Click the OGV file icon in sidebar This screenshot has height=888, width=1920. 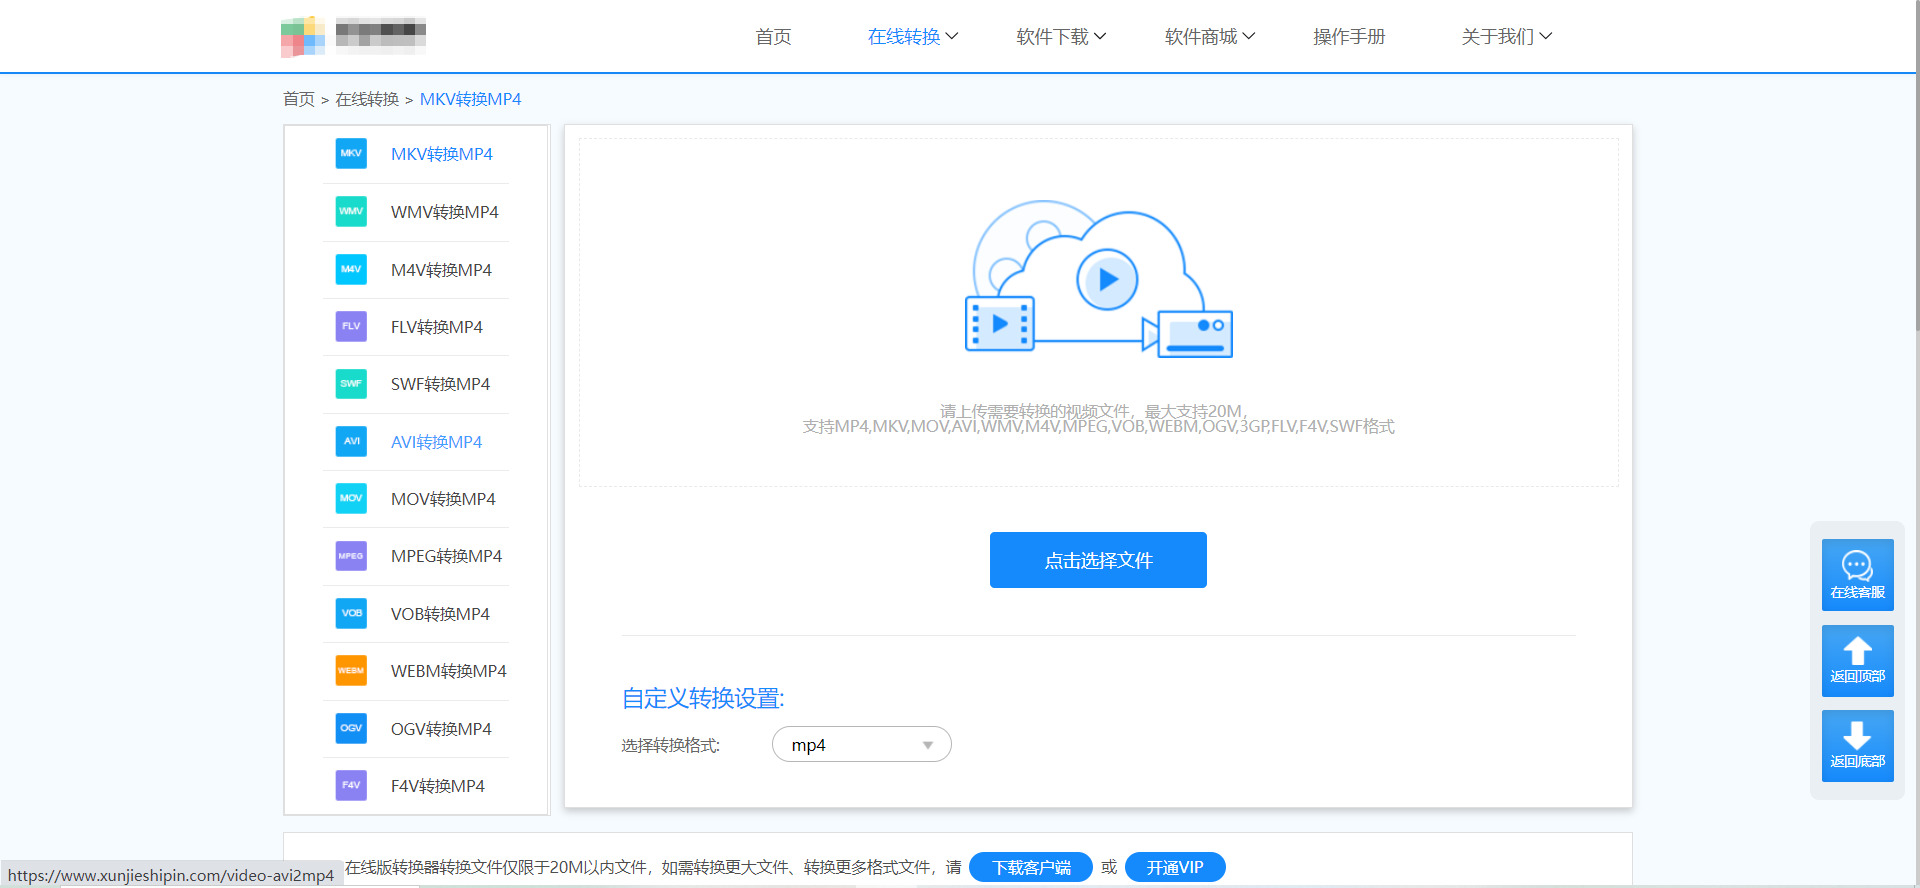(x=351, y=728)
